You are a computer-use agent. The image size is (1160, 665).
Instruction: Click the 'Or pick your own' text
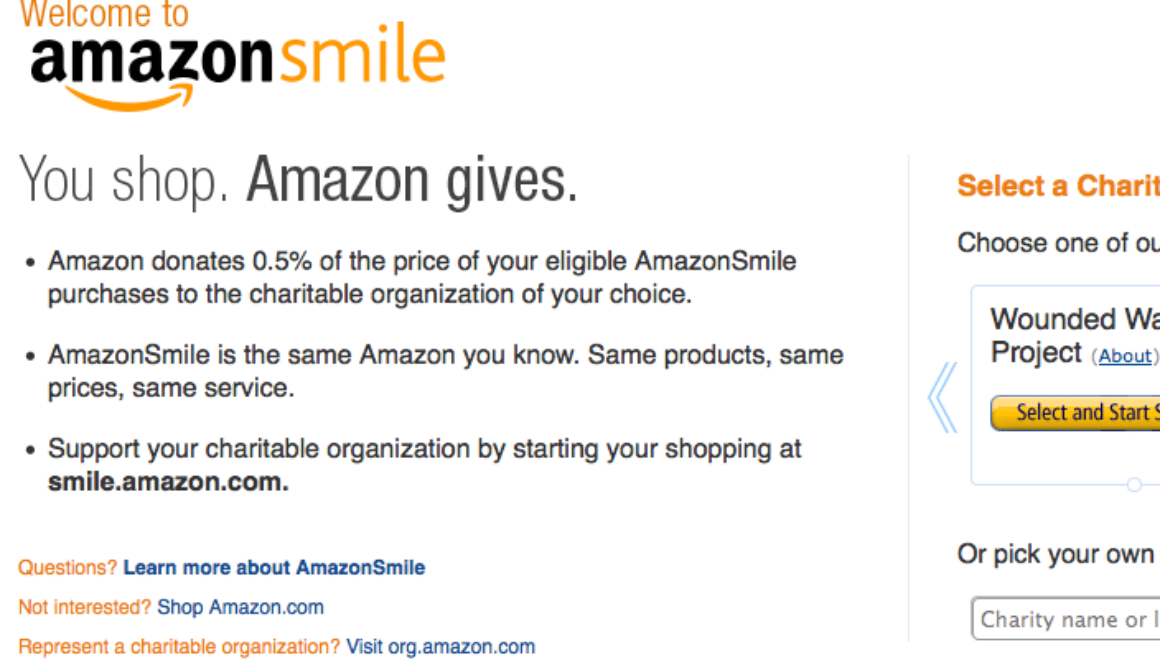1056,554
